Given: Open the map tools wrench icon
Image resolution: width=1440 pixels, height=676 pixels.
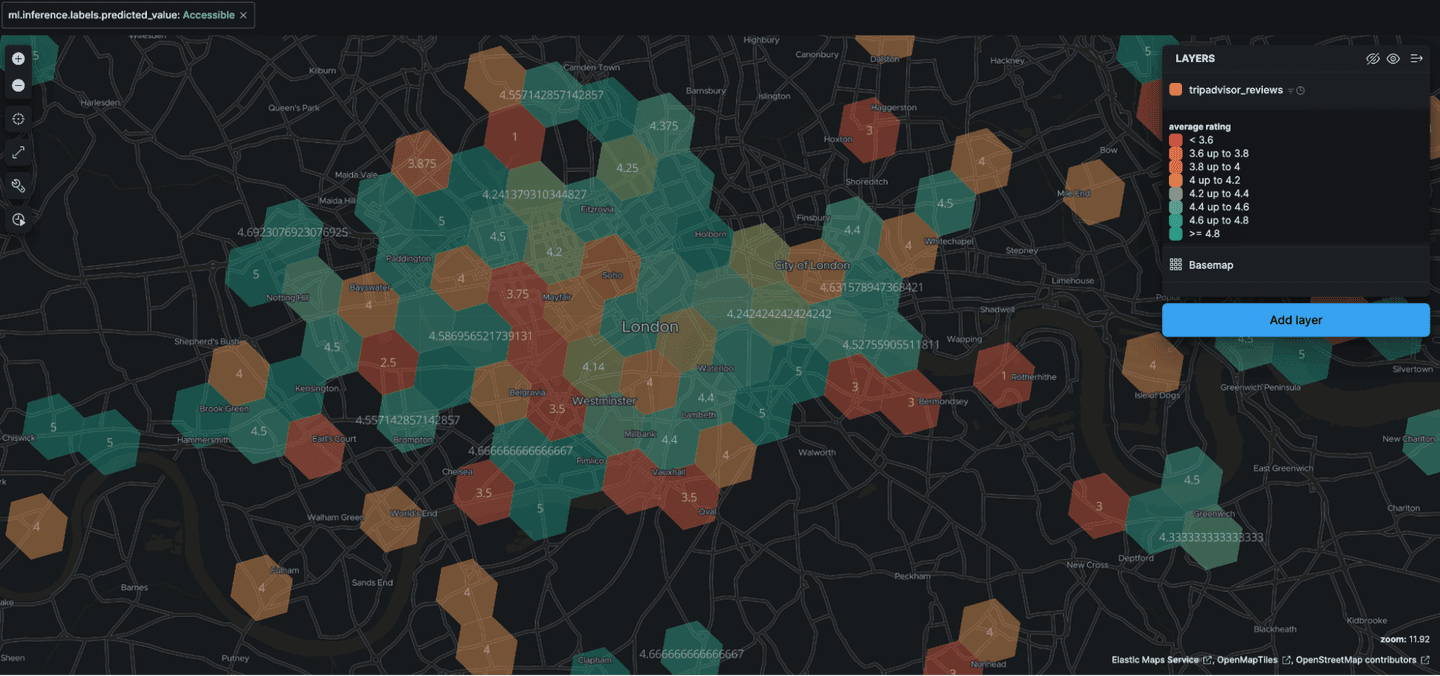Looking at the screenshot, I should (18, 185).
